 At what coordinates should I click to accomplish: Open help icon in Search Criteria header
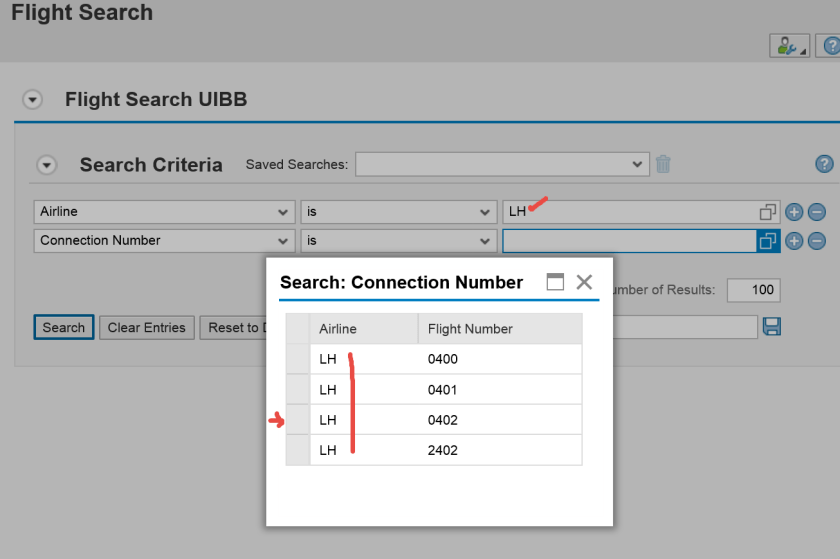click(x=824, y=164)
